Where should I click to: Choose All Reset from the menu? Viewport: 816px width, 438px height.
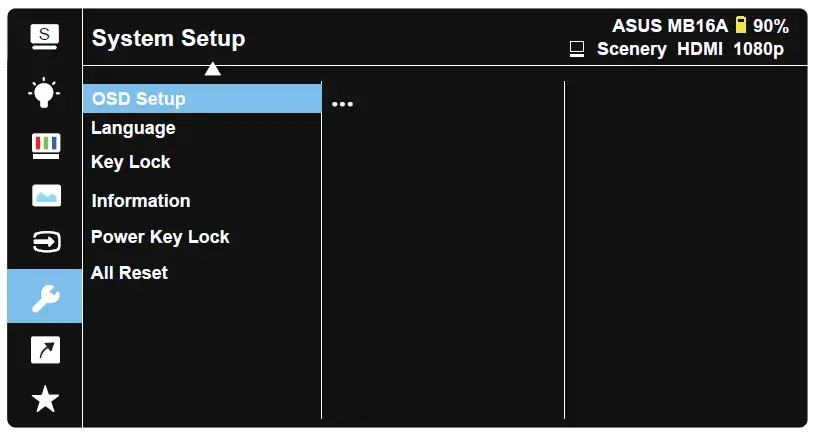[x=129, y=273]
